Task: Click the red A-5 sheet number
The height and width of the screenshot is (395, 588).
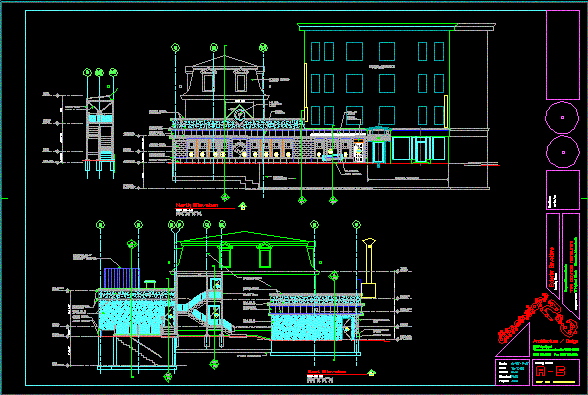Action: [x=550, y=371]
